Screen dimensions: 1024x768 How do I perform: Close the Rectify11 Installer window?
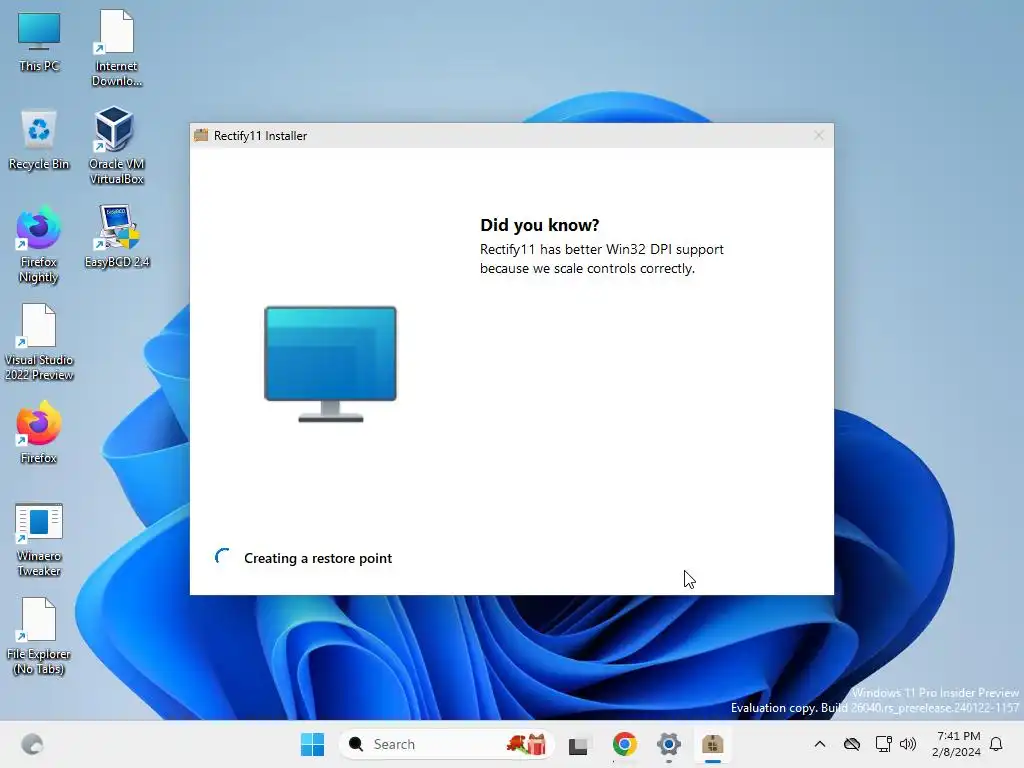click(818, 135)
